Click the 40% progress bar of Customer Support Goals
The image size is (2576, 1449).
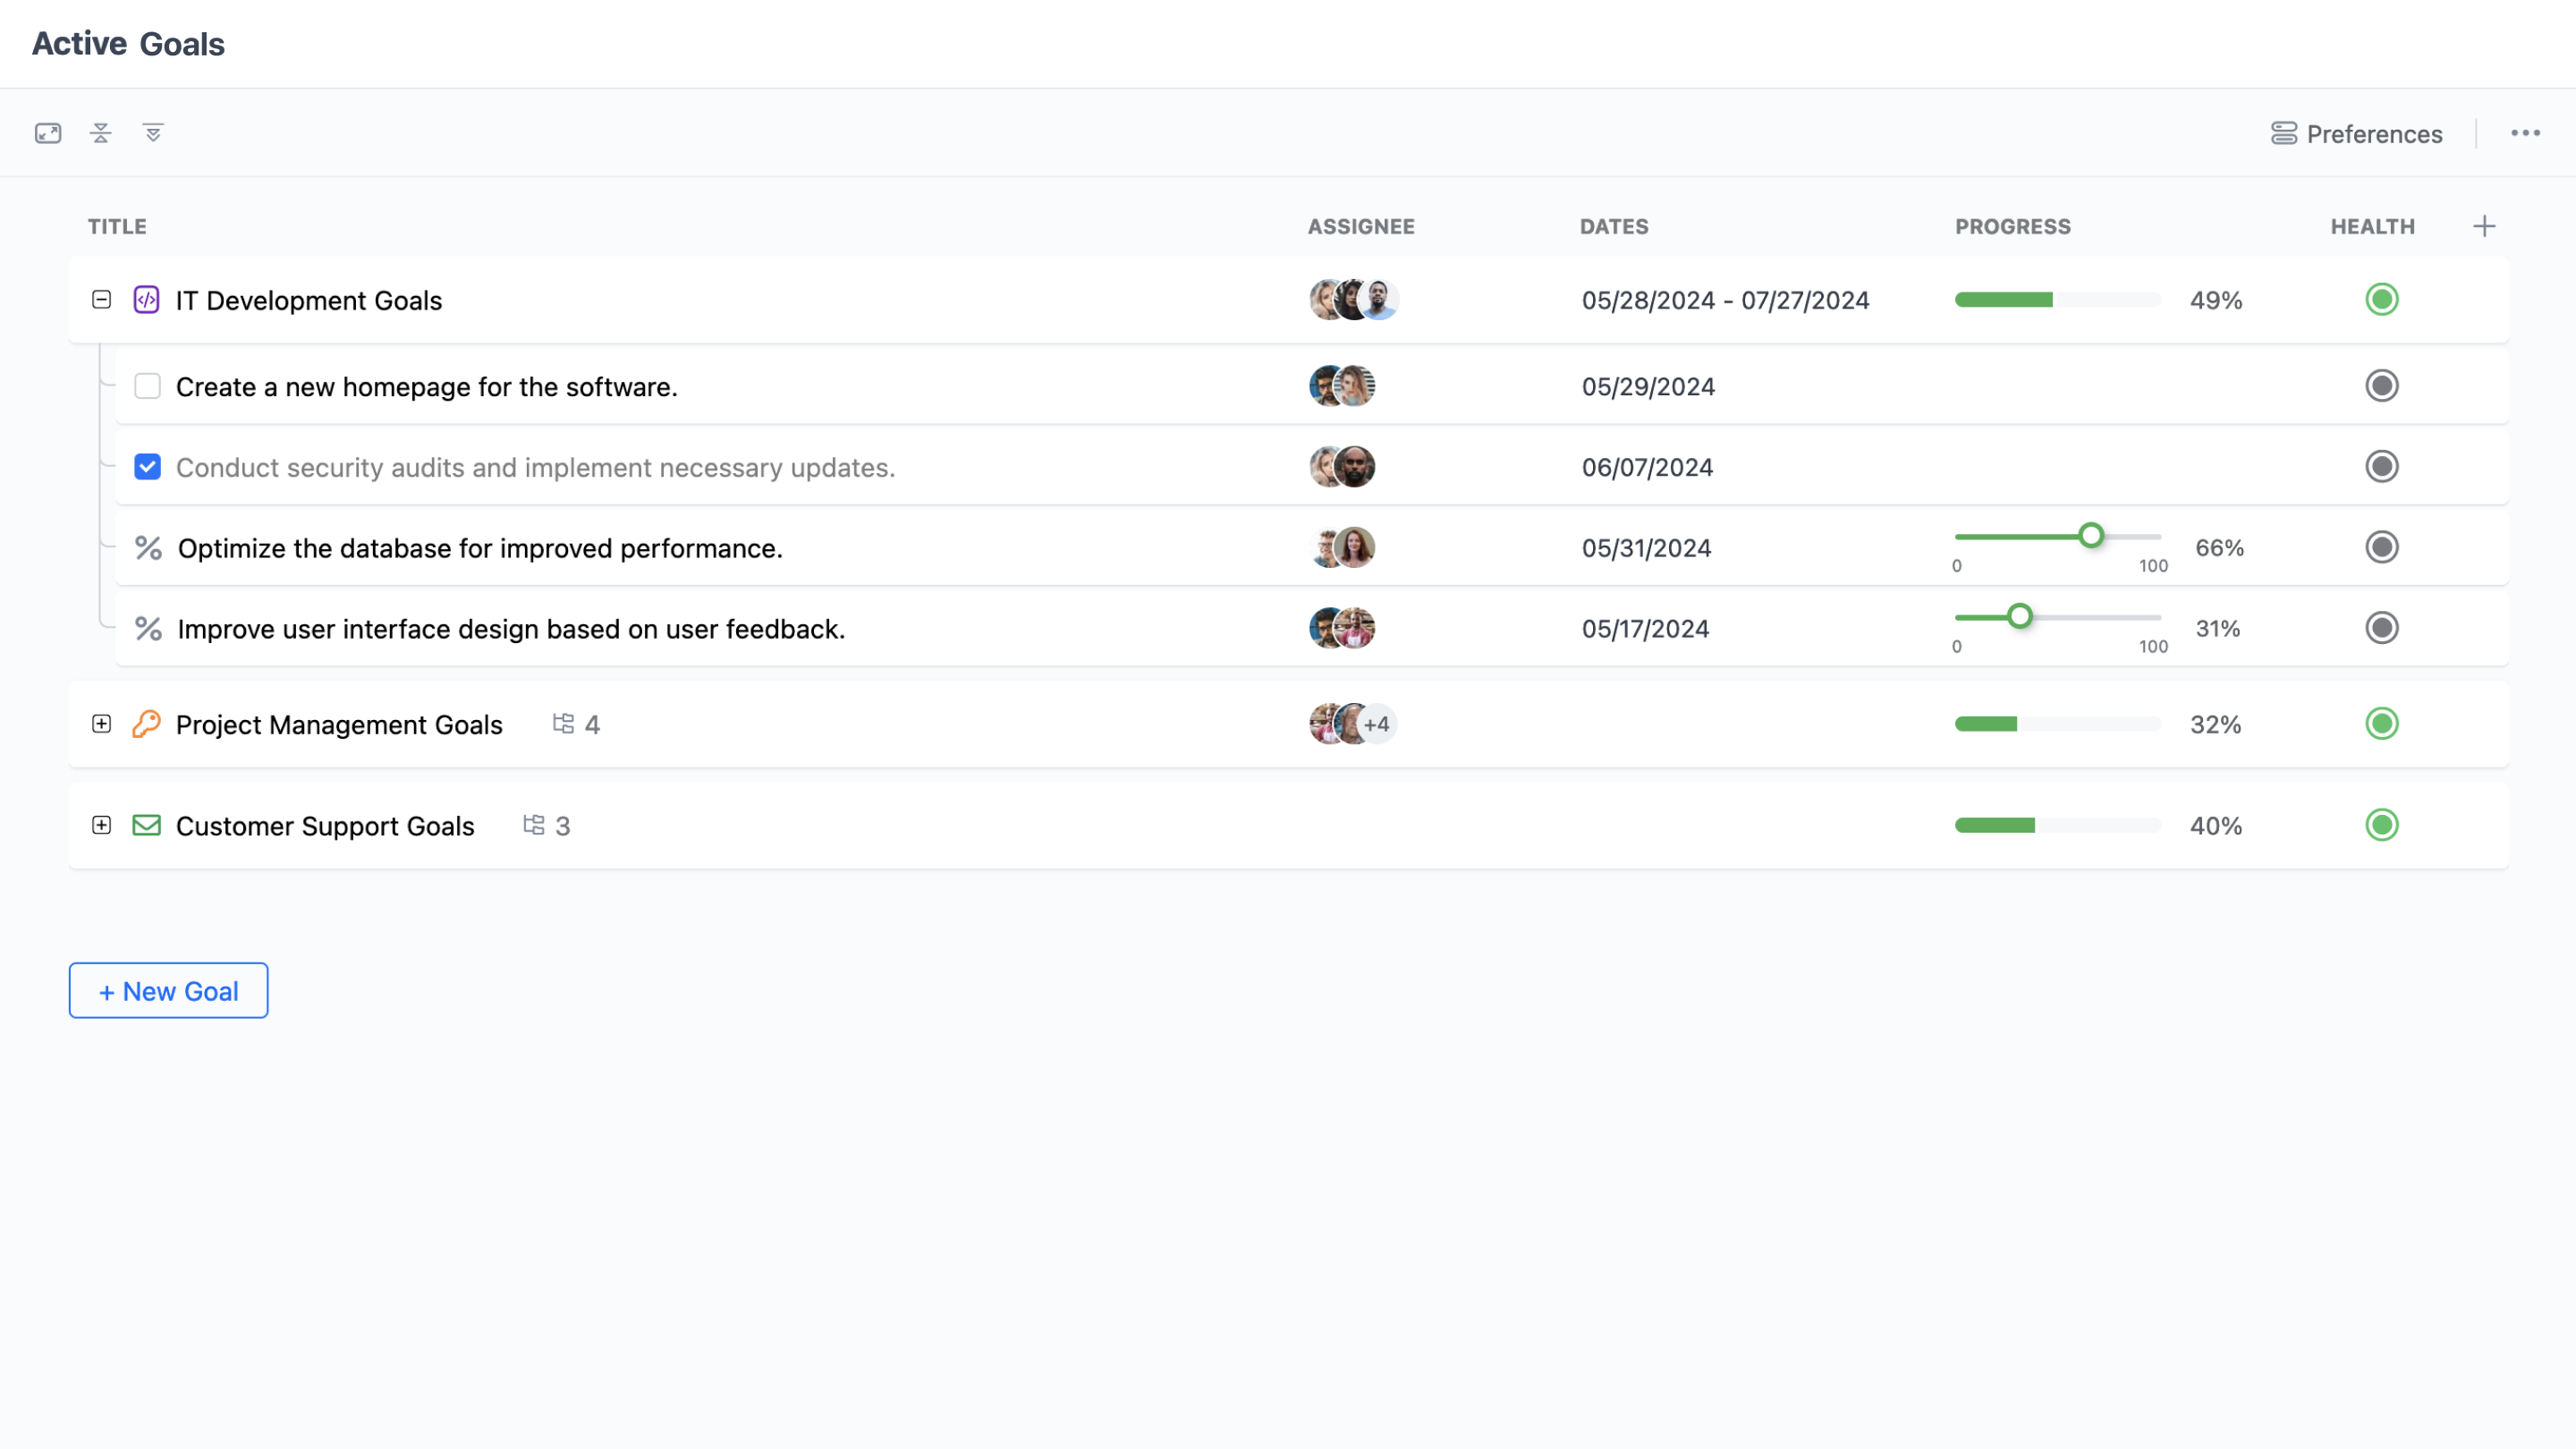click(x=2057, y=825)
